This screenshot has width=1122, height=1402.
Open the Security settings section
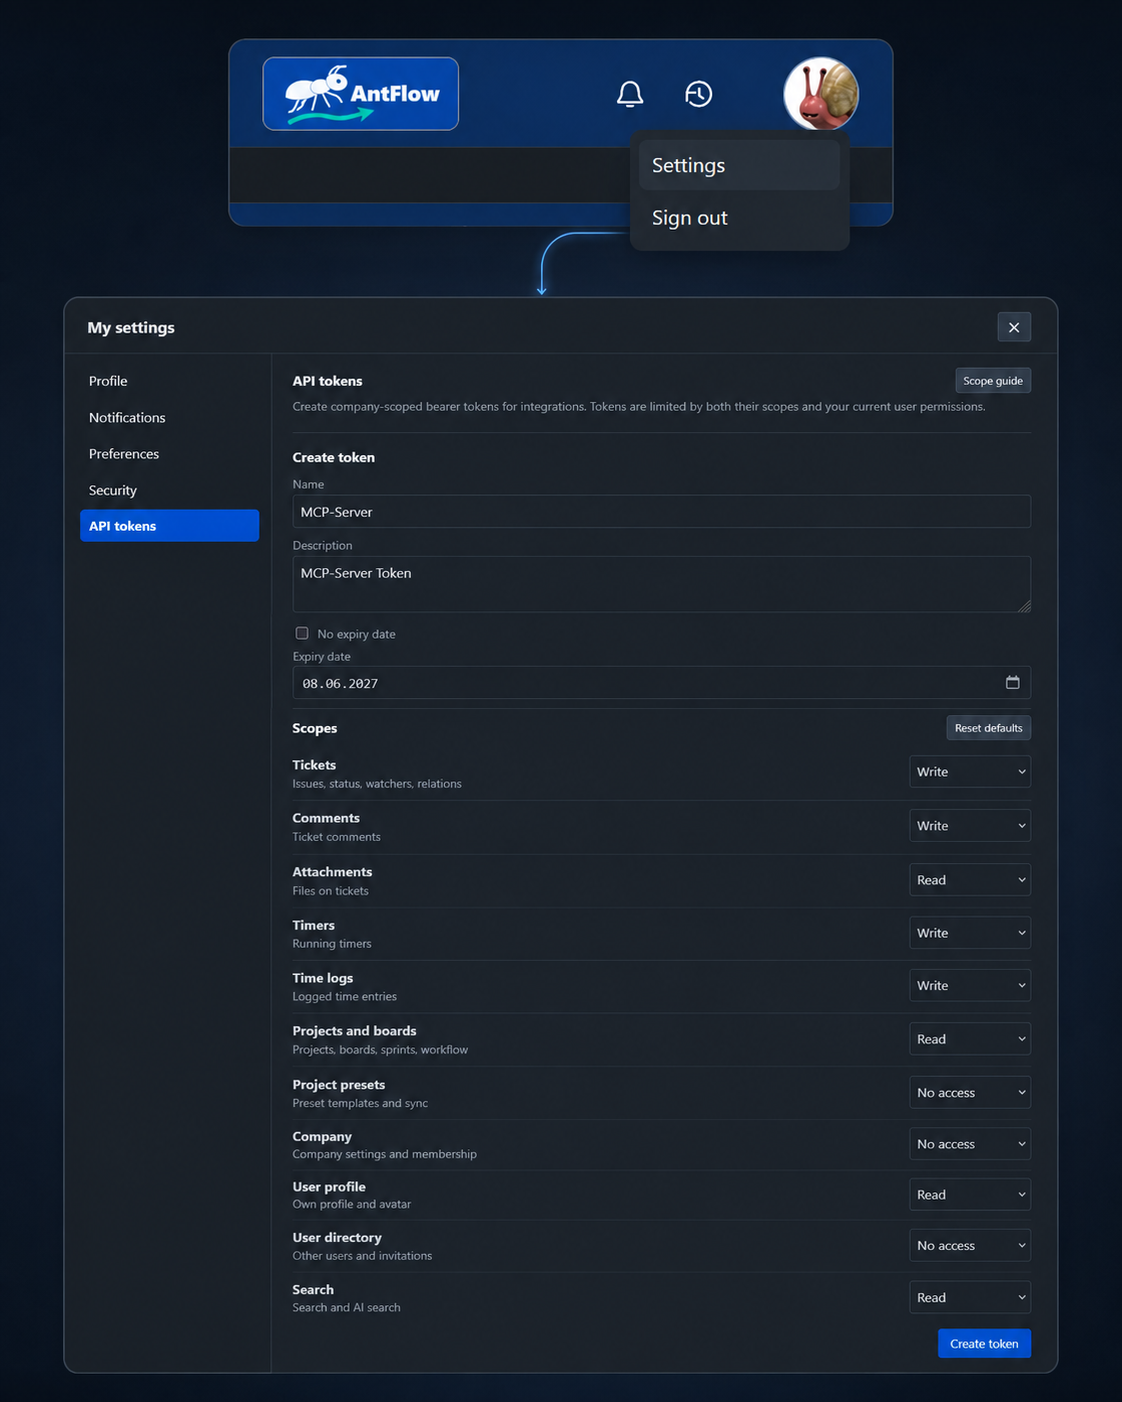coord(169,490)
